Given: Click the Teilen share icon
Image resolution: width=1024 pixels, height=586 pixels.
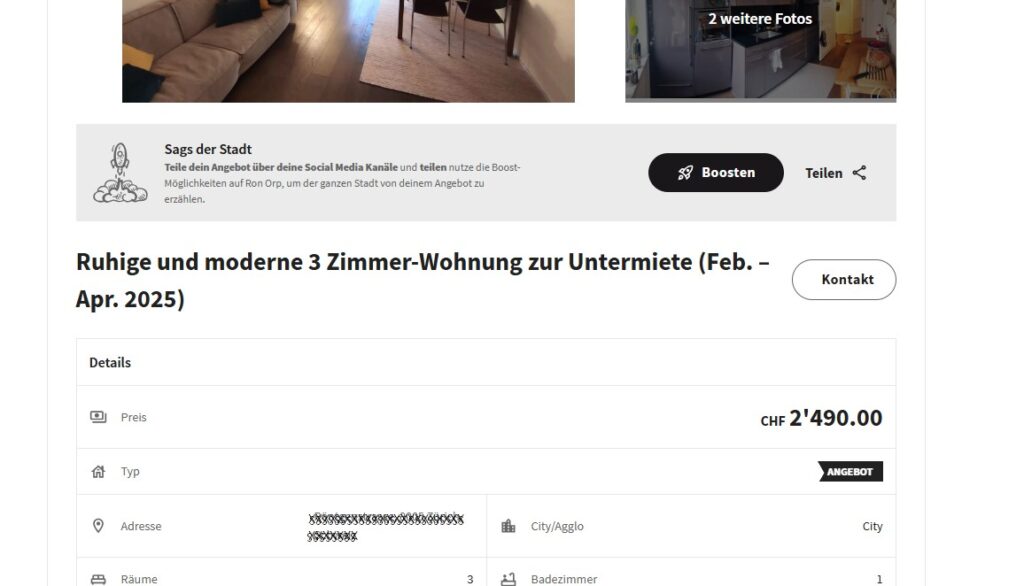Looking at the screenshot, I should (x=859, y=173).
